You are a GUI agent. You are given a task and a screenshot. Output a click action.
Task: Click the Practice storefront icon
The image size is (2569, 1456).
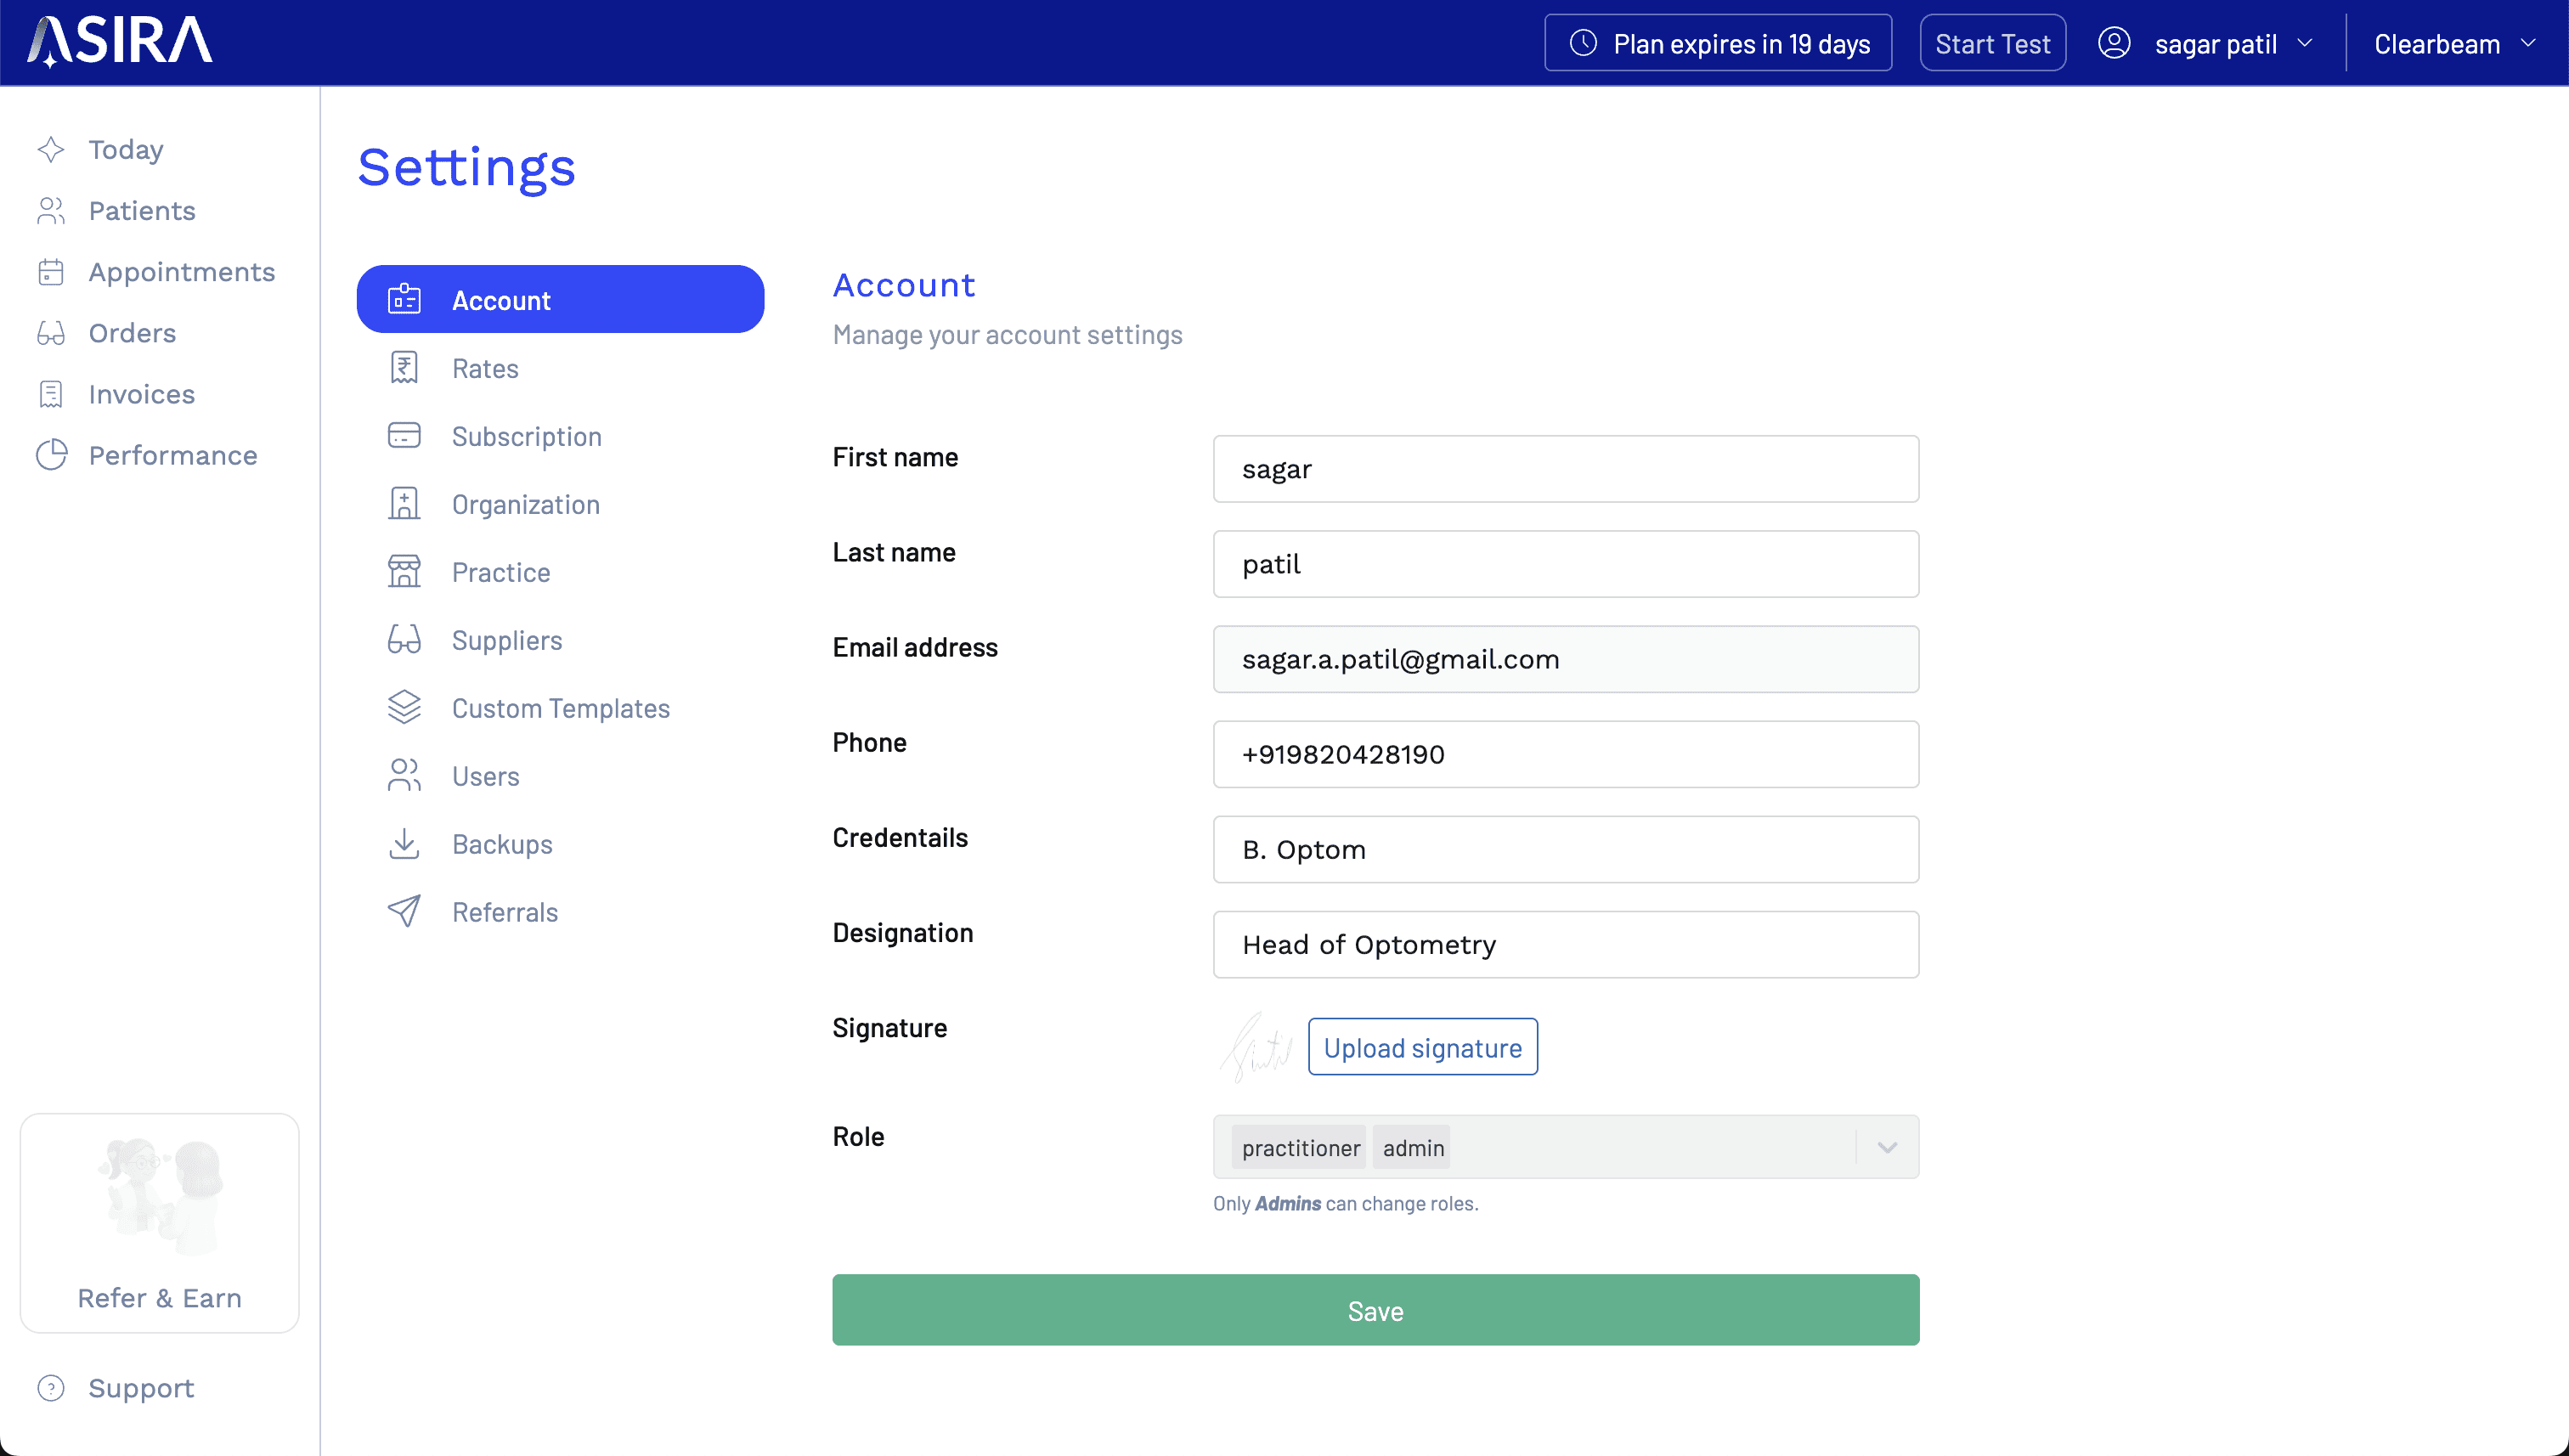click(x=404, y=572)
